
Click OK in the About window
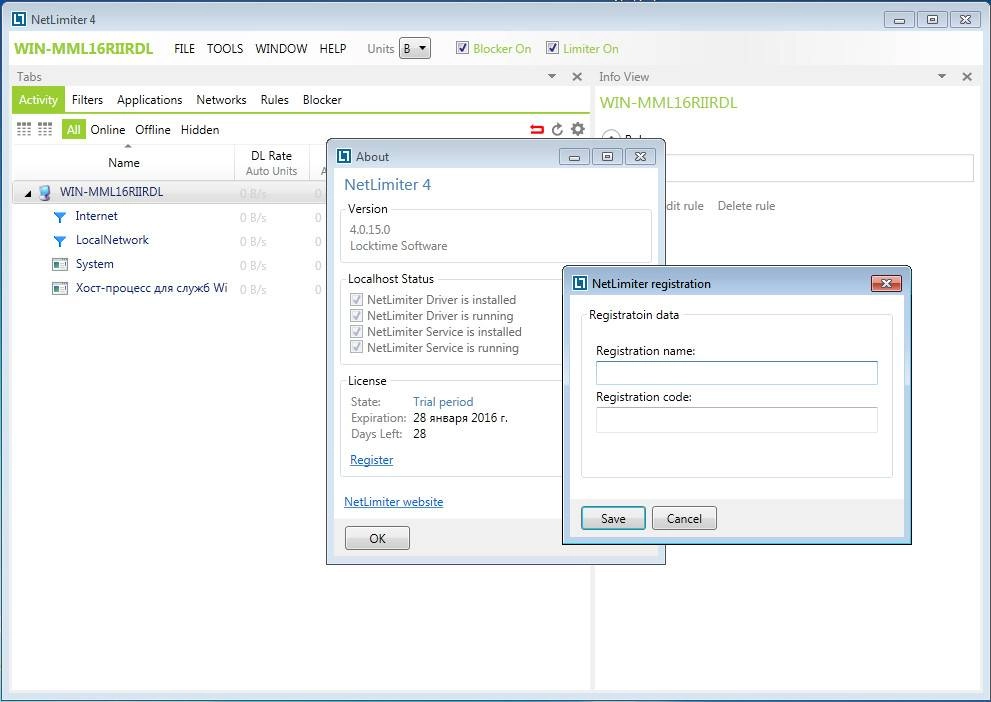(377, 538)
